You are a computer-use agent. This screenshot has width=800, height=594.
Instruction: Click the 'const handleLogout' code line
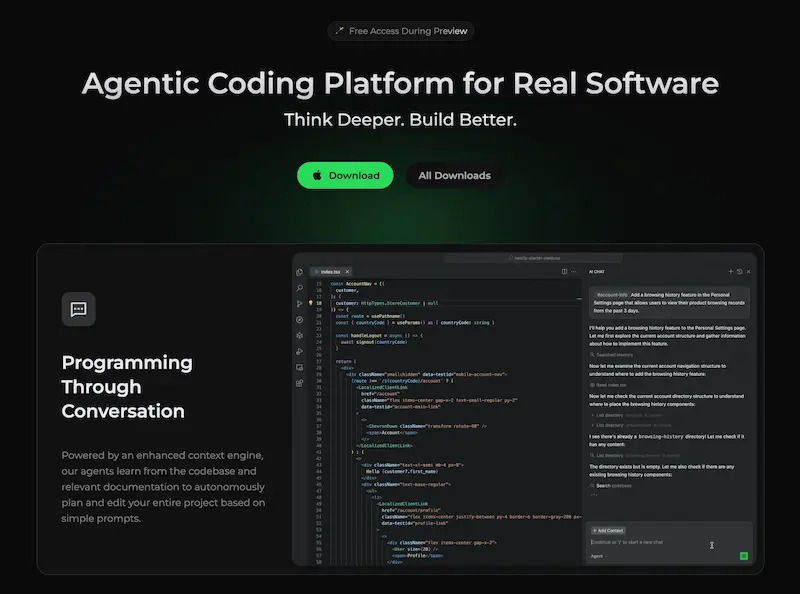(x=379, y=336)
